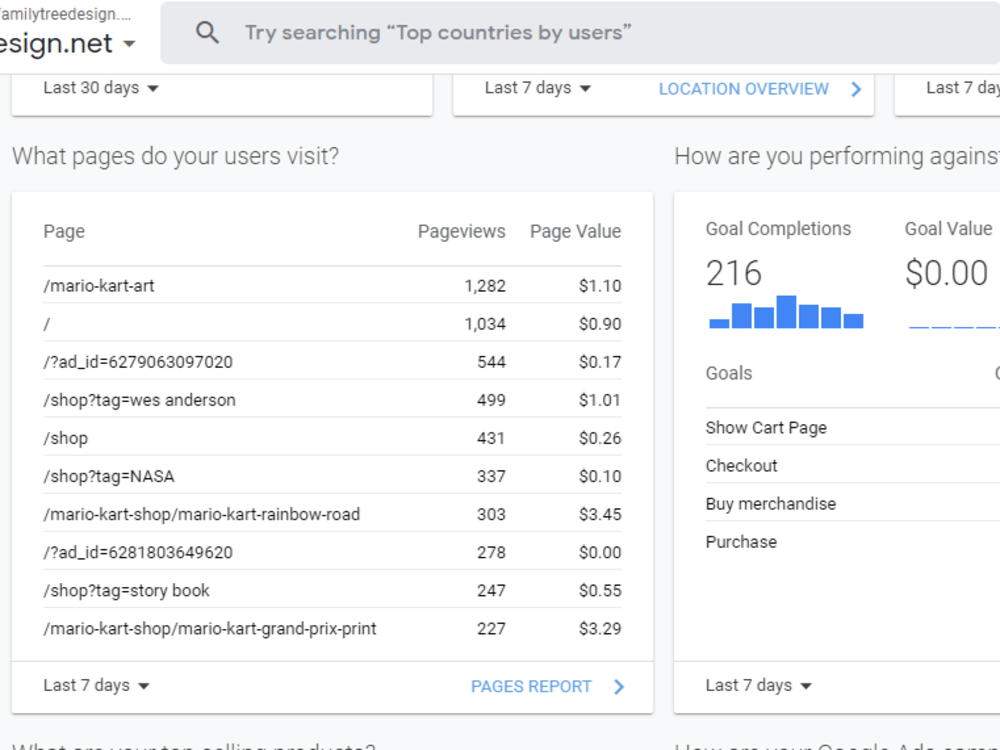Click the magnifying glass search icon
Viewport: 1000px width, 750px height.
click(207, 32)
